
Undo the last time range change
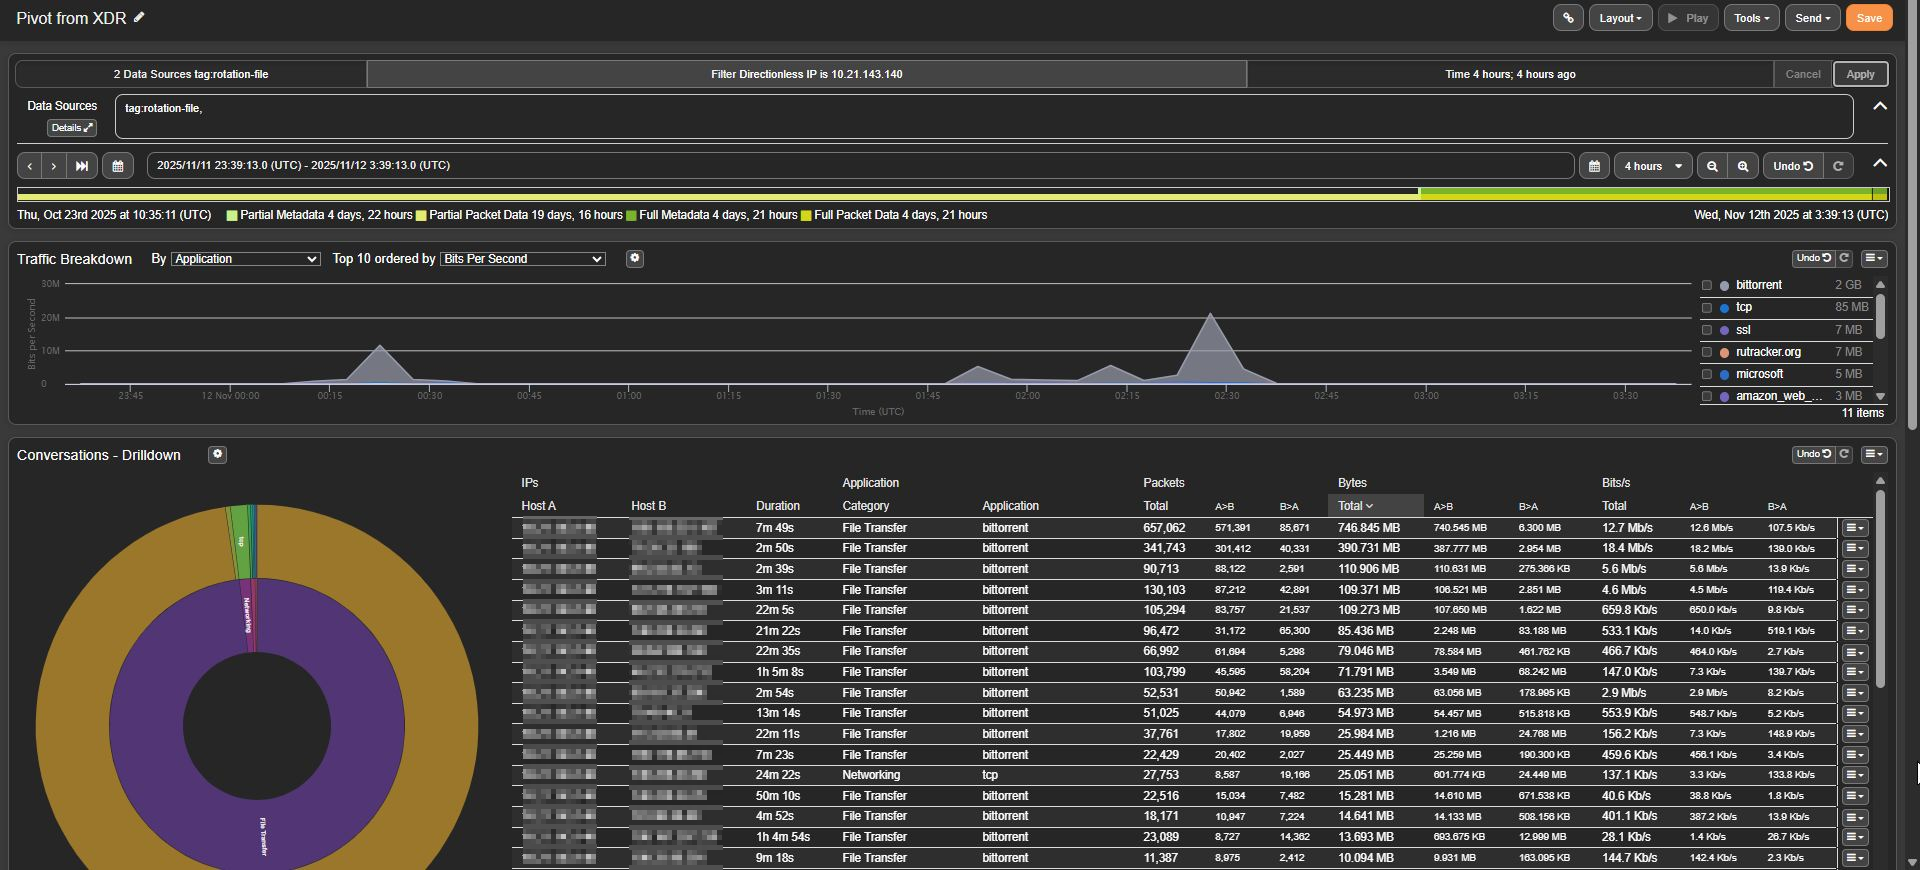[x=1793, y=166]
